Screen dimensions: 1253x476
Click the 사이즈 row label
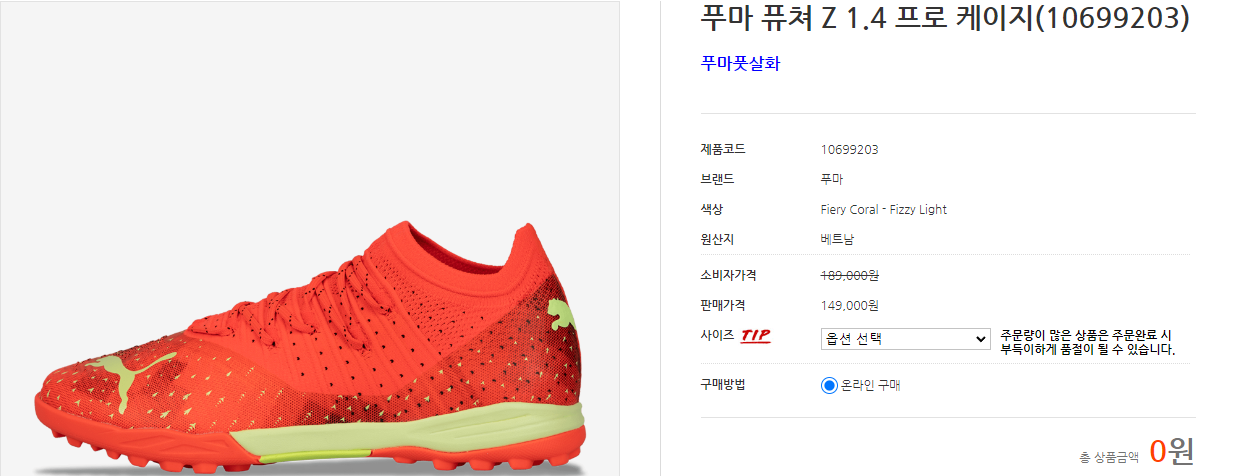(x=717, y=335)
